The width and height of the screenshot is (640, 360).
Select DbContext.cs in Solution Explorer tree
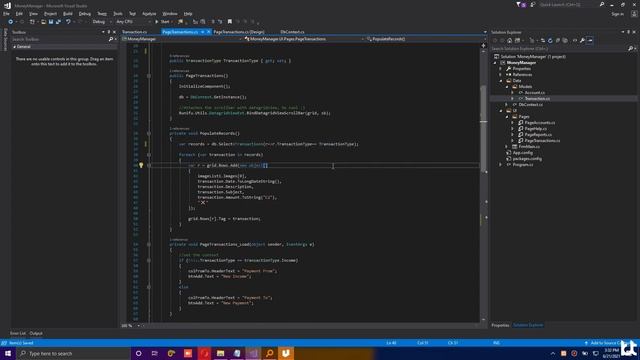(531, 105)
